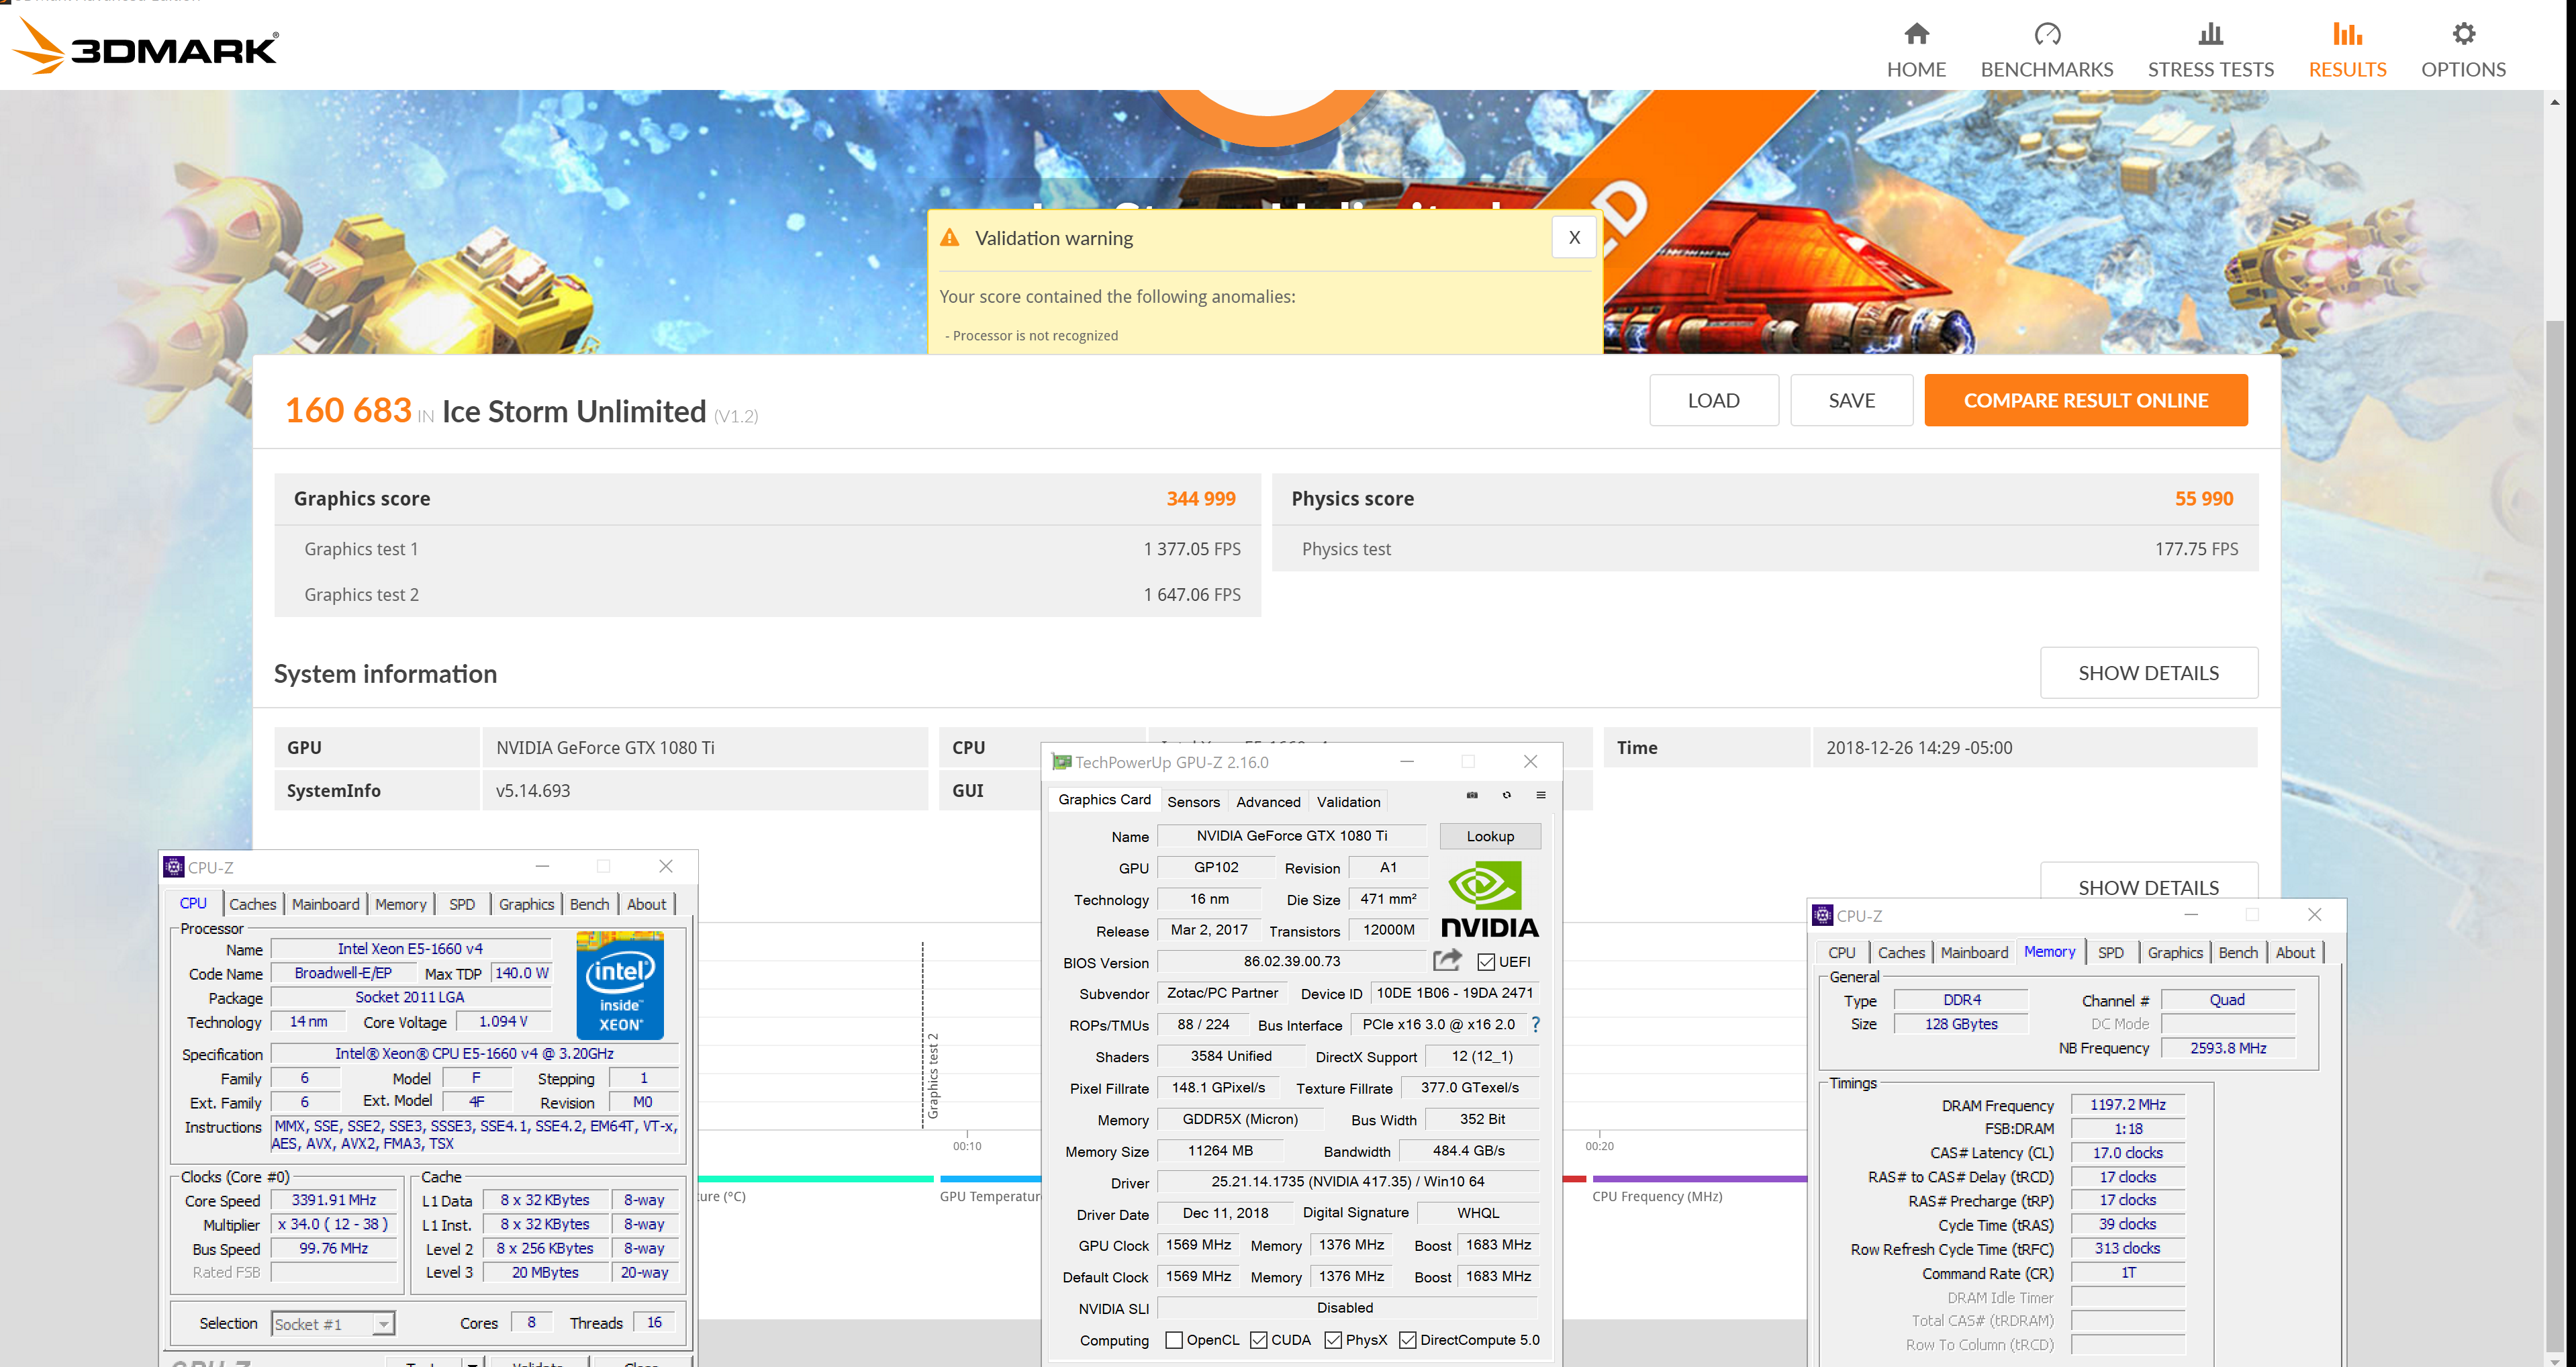The image size is (2576, 1367).
Task: Click the NVIDIA logo in GPU-Z
Action: (1489, 900)
